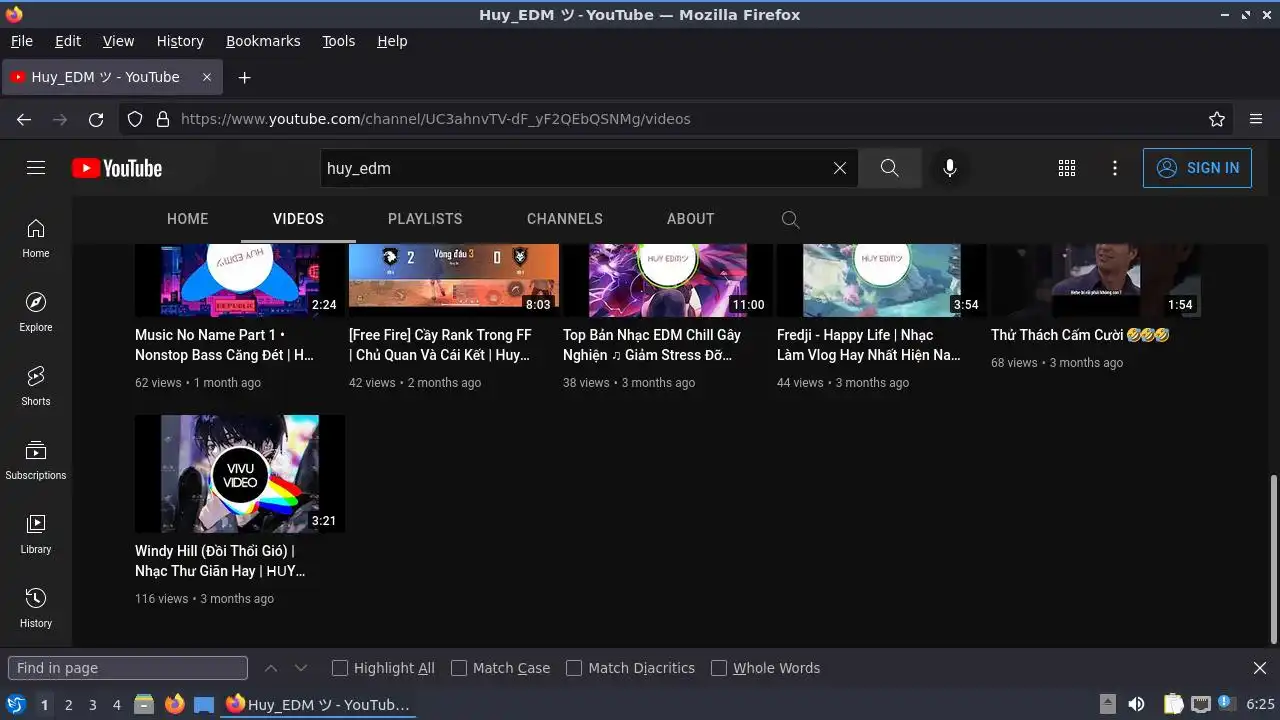Click Windy Hill 3:21 thumbnail
Screen dimensions: 1280x720
tap(240, 474)
